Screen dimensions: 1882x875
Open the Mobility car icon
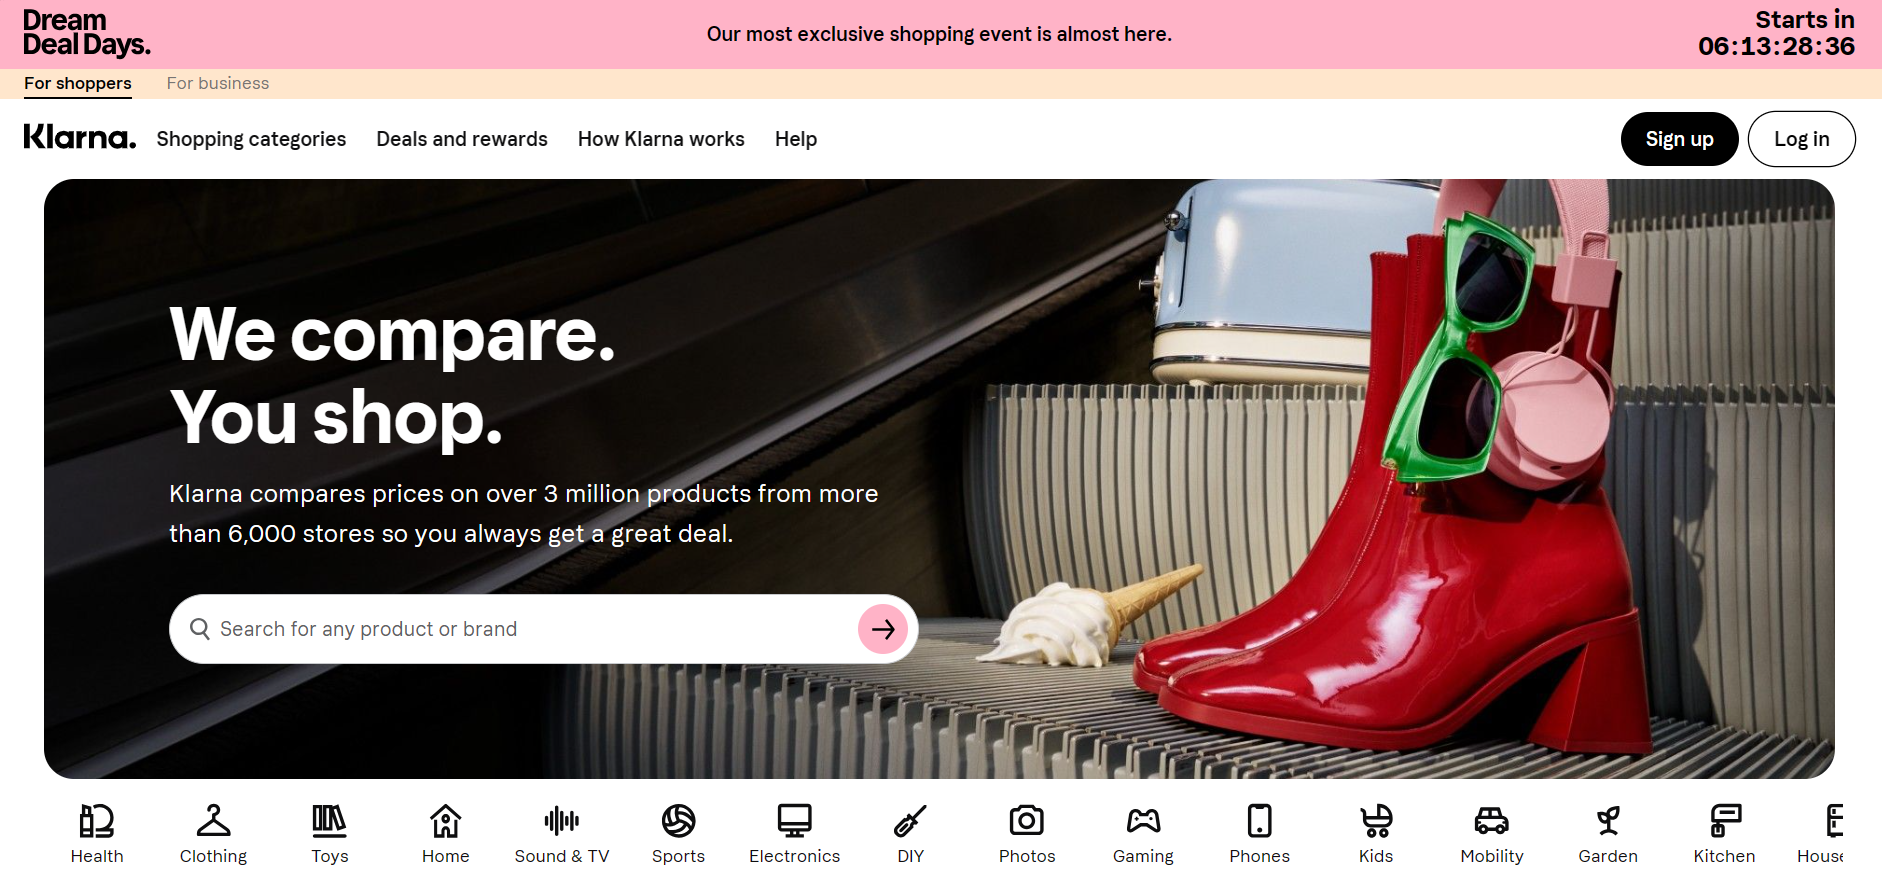[1492, 821]
